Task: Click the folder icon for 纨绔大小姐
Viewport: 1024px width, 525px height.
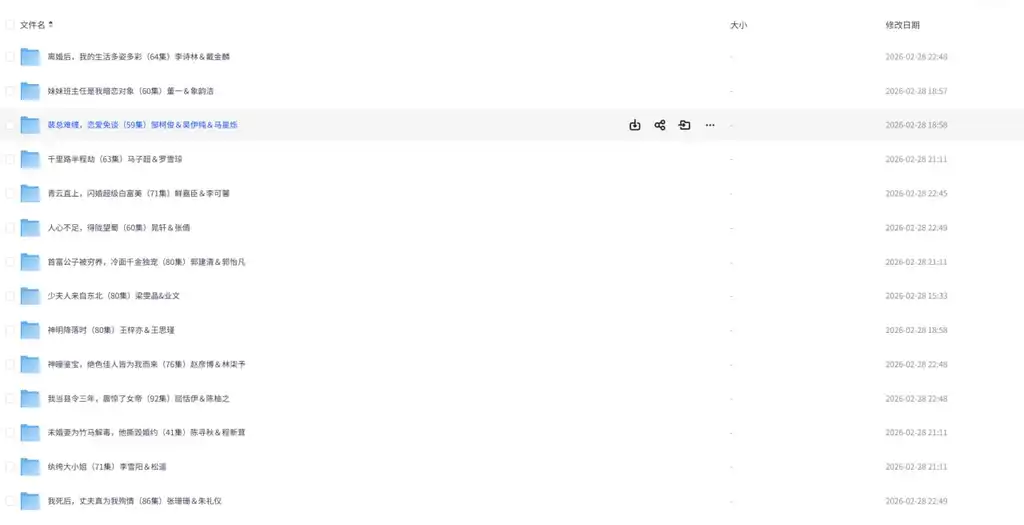Action: 30,467
